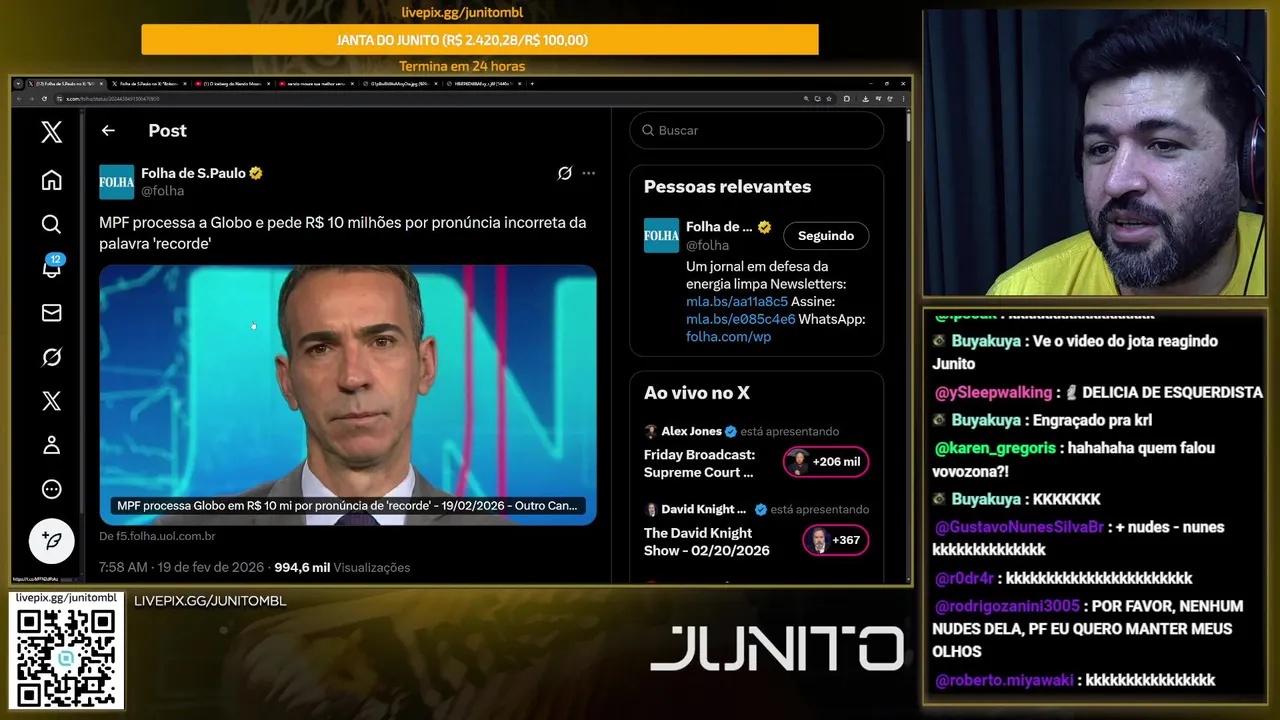Open link mla.bs/e085c4e6
The image size is (1280, 720).
(x=741, y=319)
